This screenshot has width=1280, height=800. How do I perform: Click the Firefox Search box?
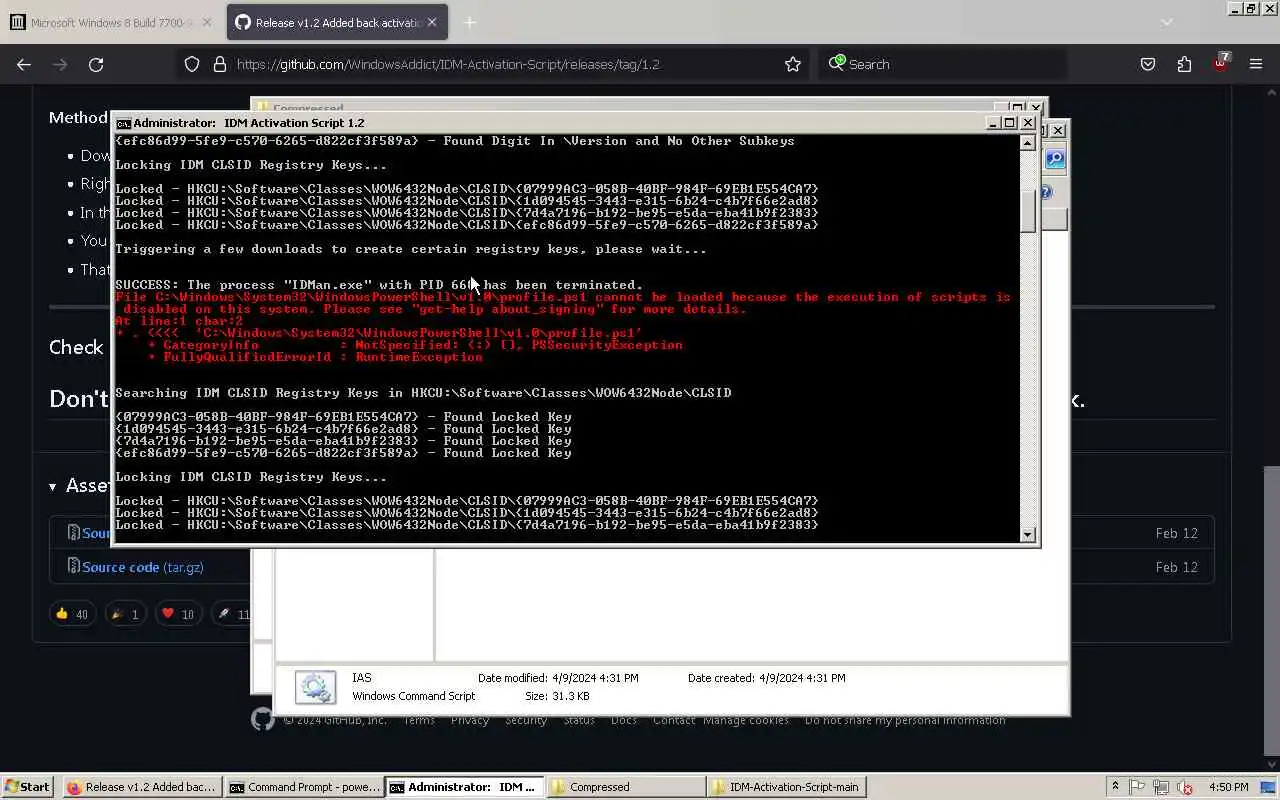[942, 64]
